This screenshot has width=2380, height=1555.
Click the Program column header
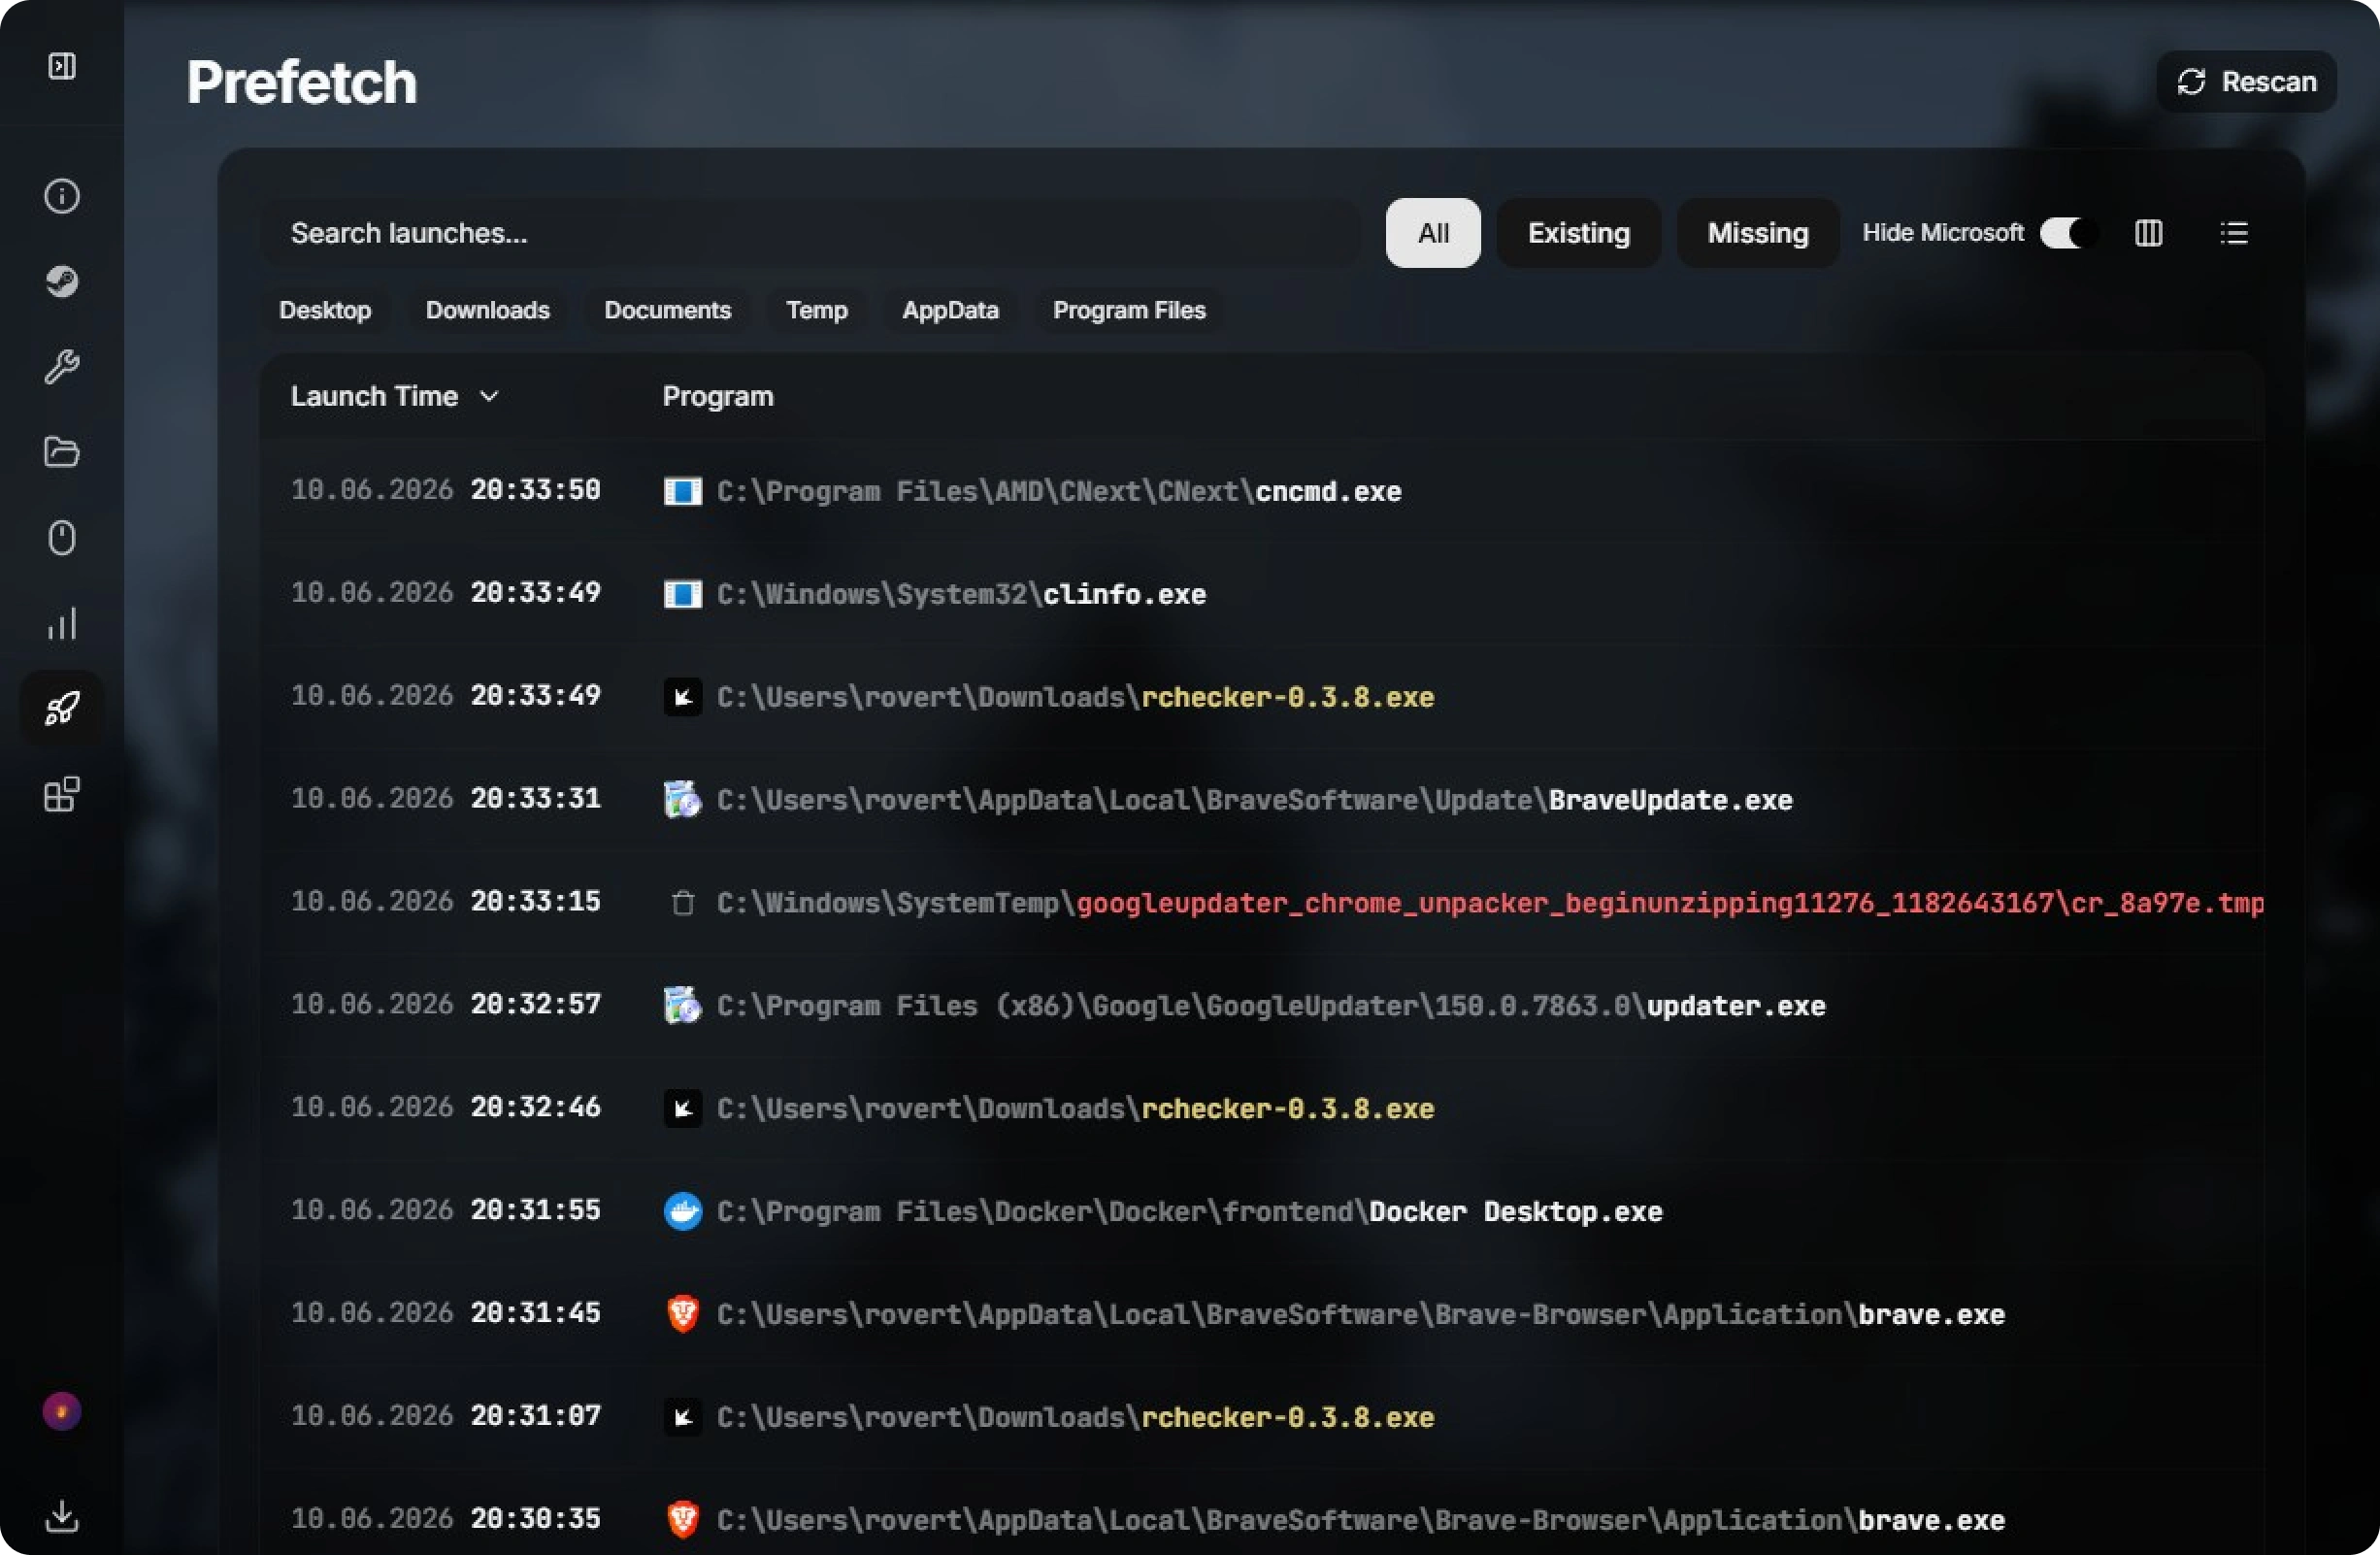click(718, 396)
